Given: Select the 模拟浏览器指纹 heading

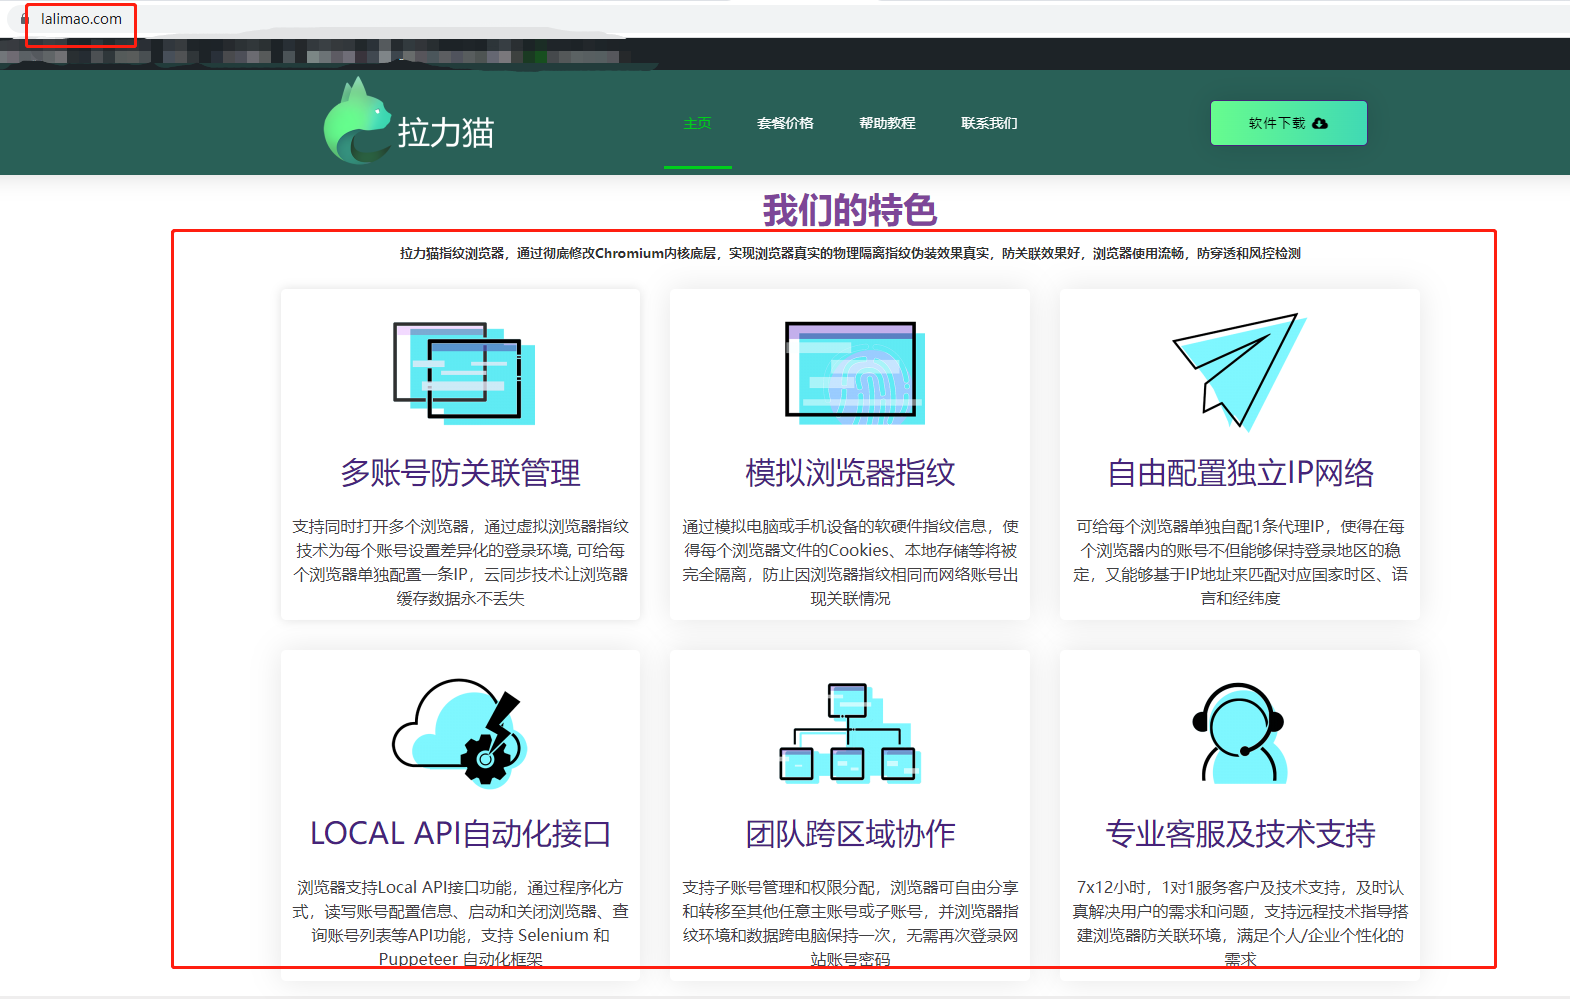Looking at the screenshot, I should click(x=850, y=473).
